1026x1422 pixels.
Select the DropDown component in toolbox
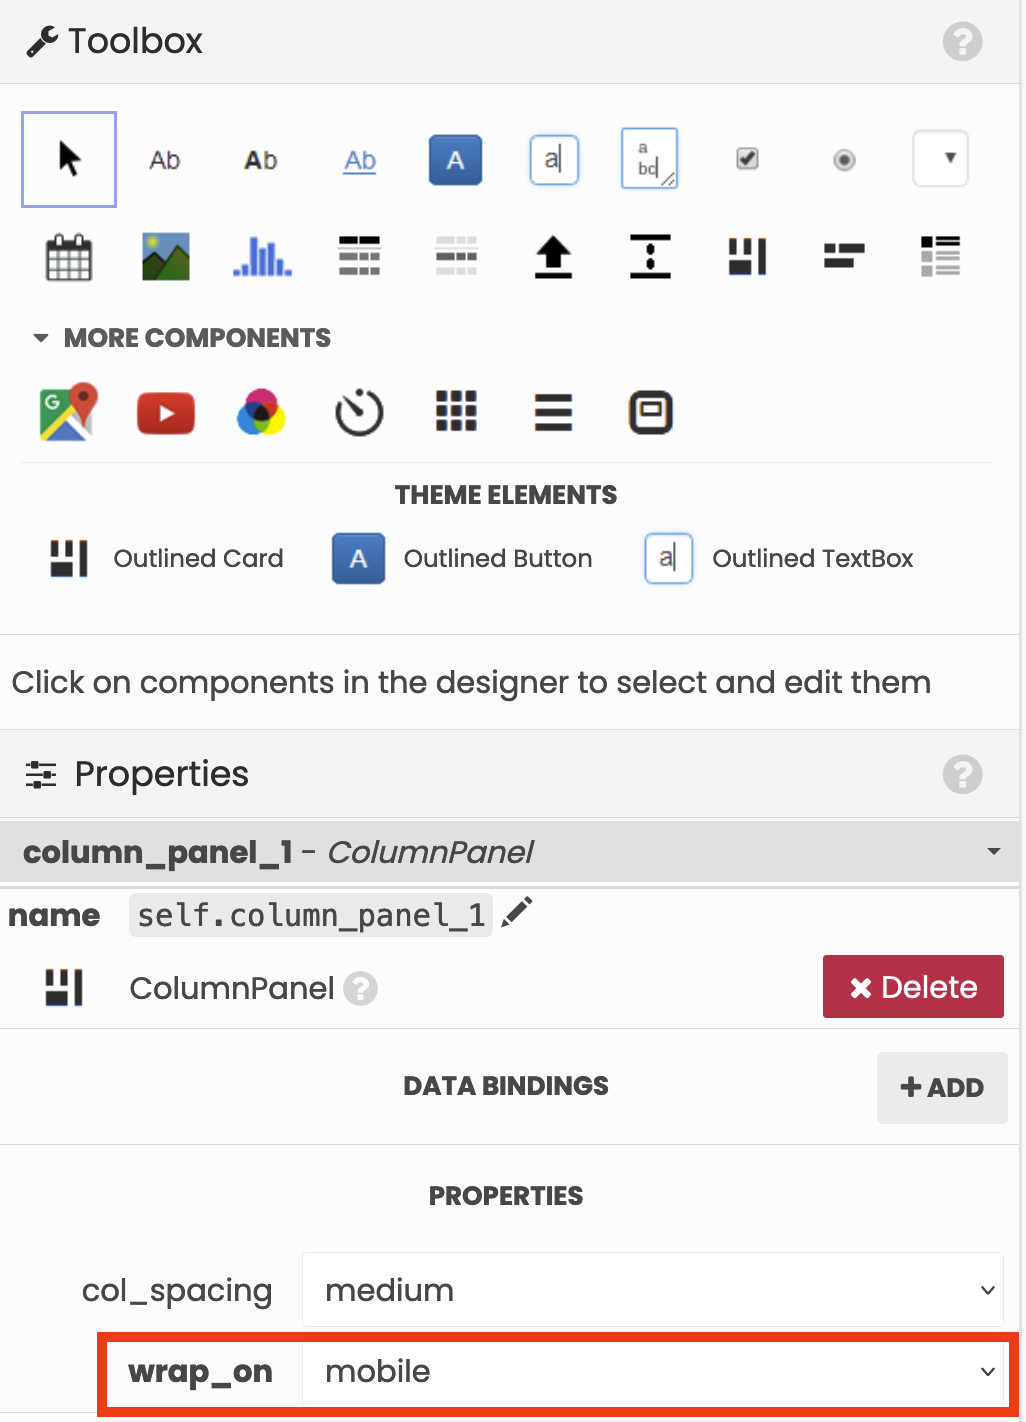tap(940, 159)
